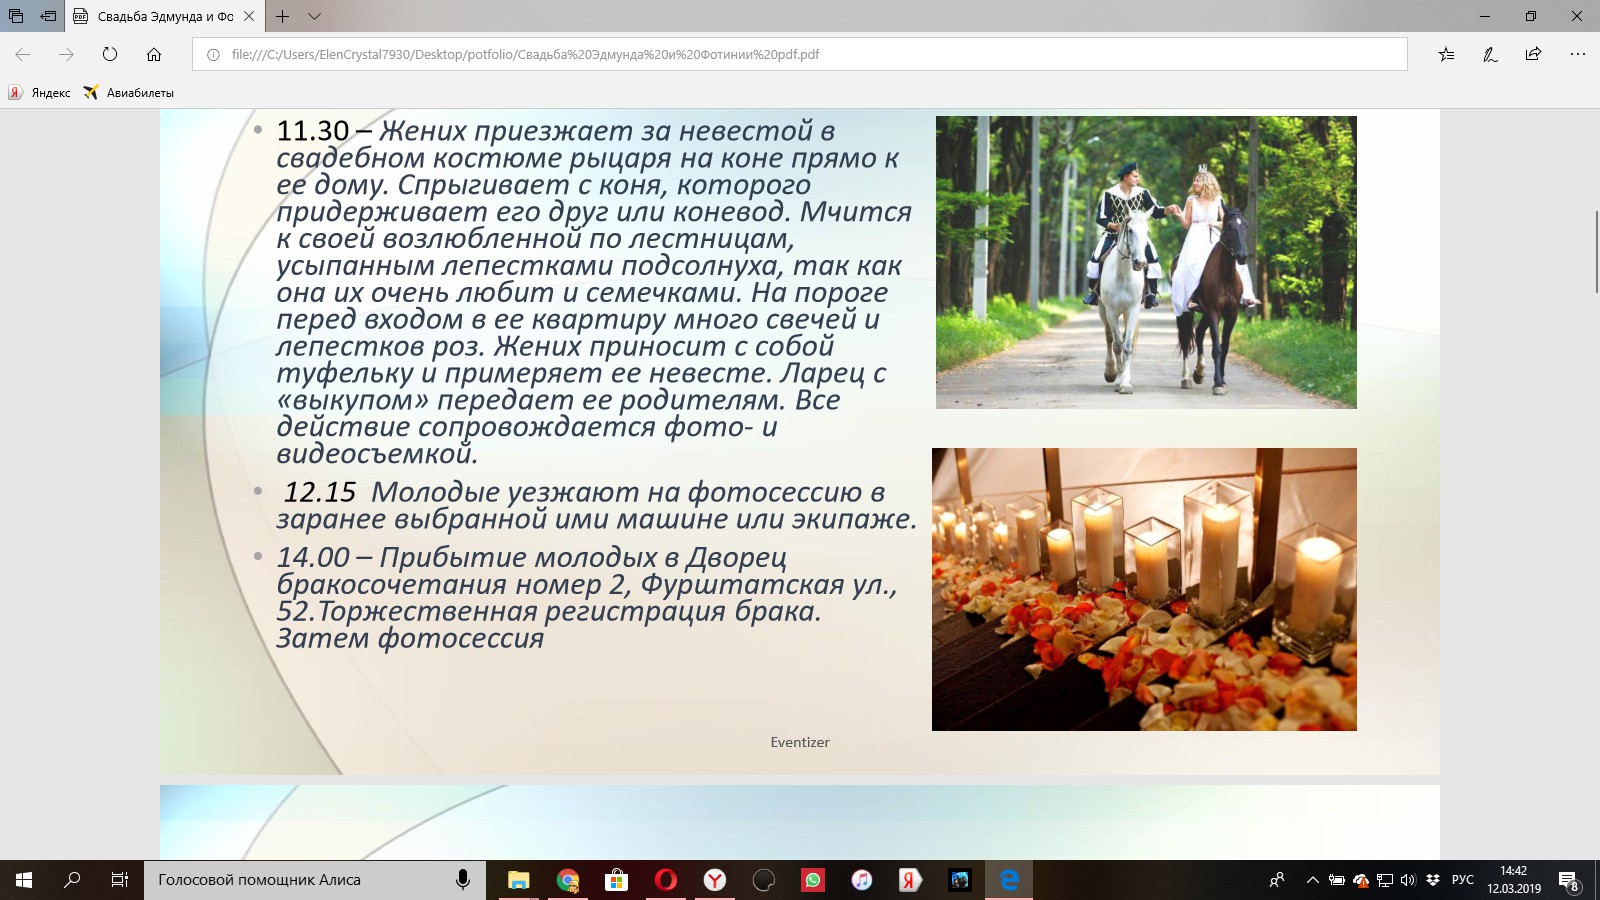Open Windows search
The width and height of the screenshot is (1600, 900).
tap(72, 880)
